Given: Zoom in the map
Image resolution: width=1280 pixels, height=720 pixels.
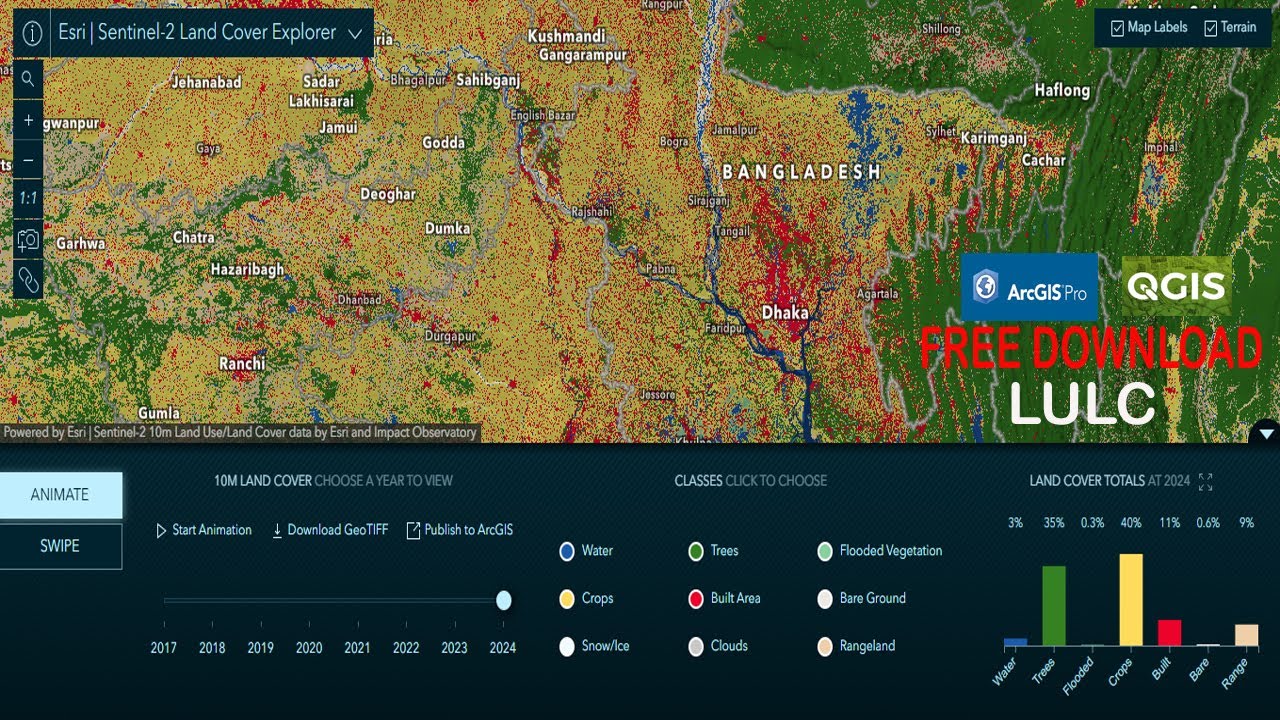Looking at the screenshot, I should 28,120.
